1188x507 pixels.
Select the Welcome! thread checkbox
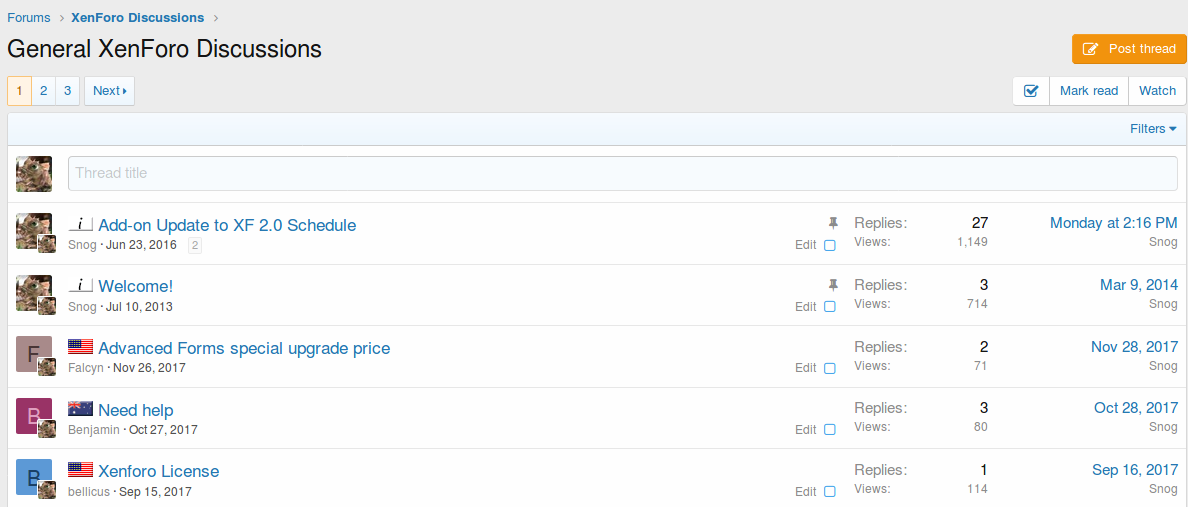829,307
